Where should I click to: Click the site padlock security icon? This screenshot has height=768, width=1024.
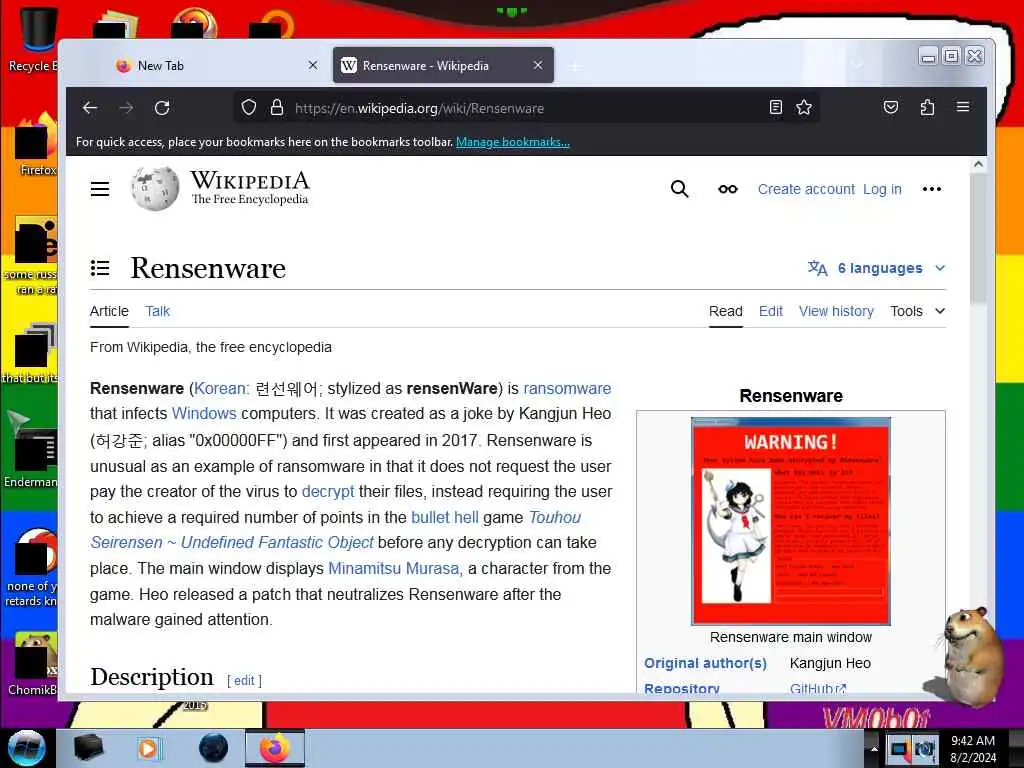tap(277, 108)
